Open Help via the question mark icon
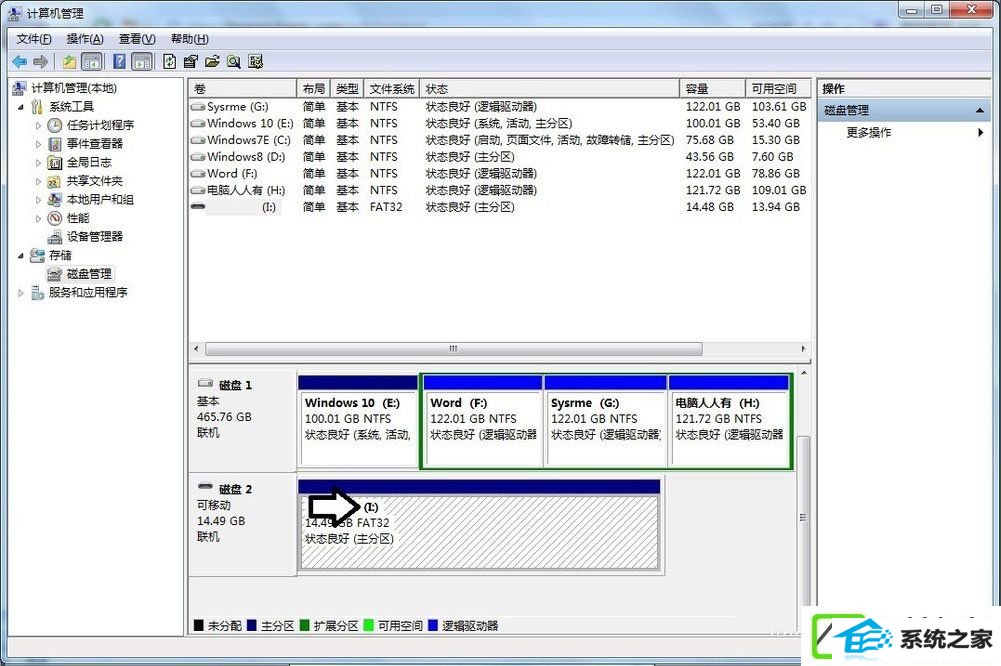 [119, 61]
